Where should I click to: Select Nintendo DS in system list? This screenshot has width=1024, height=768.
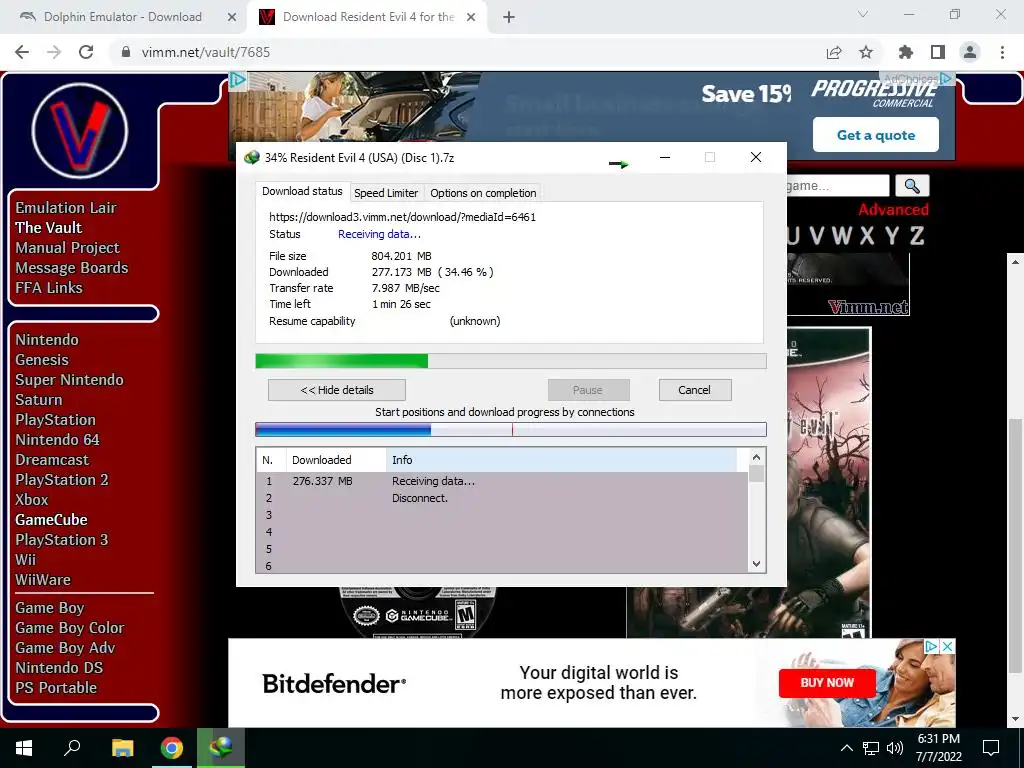coord(59,668)
